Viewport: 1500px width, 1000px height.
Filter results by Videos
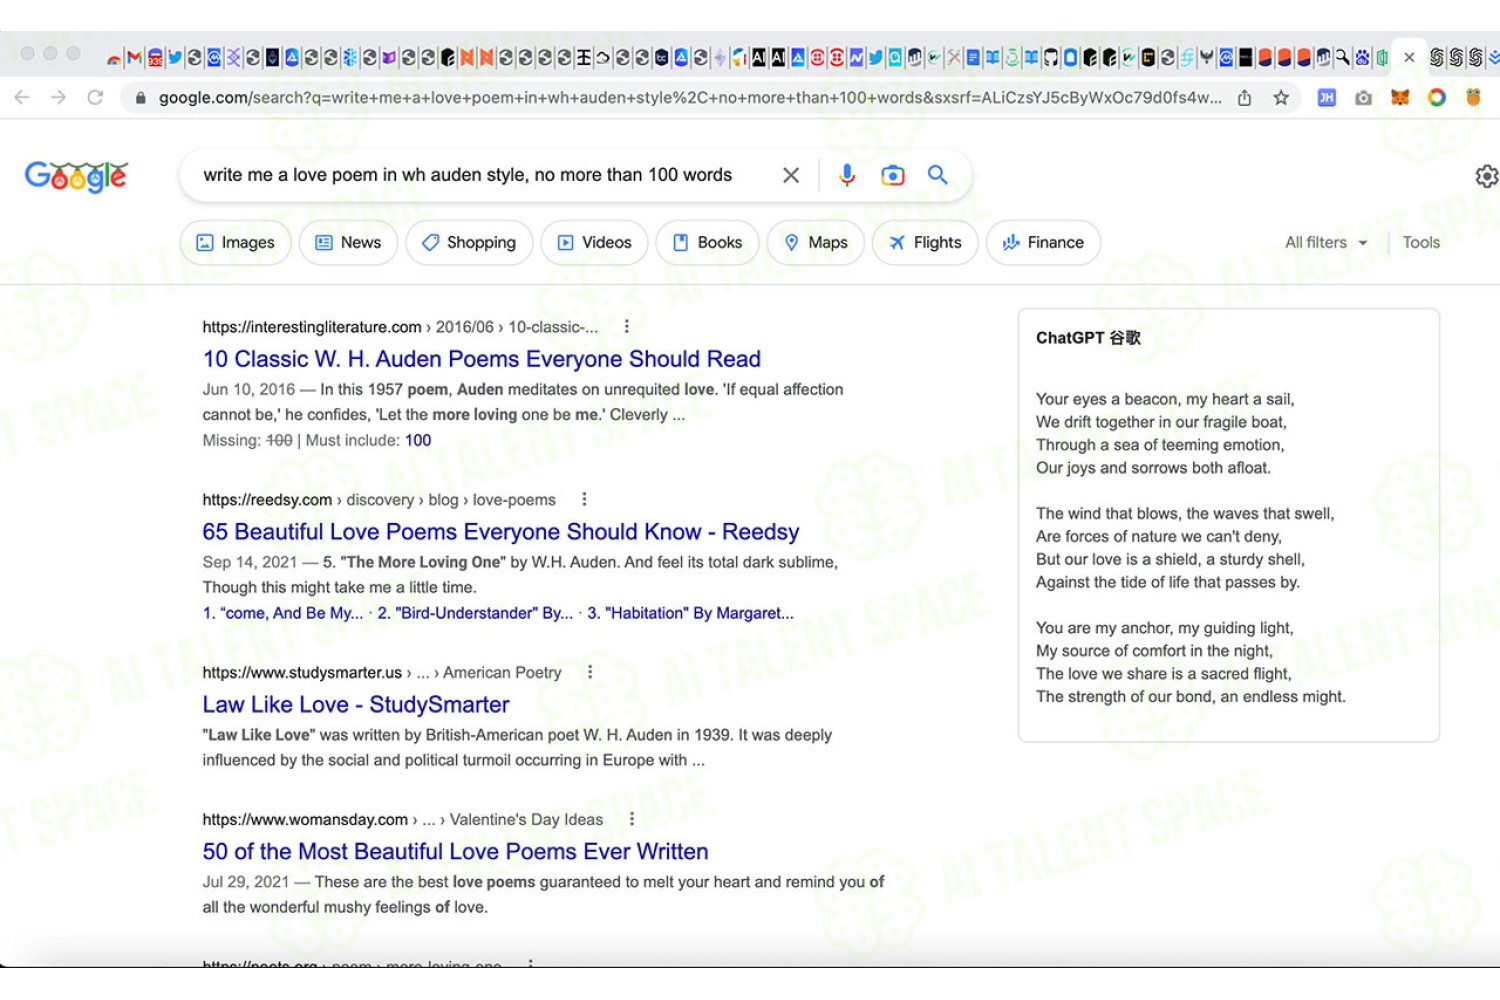click(594, 242)
